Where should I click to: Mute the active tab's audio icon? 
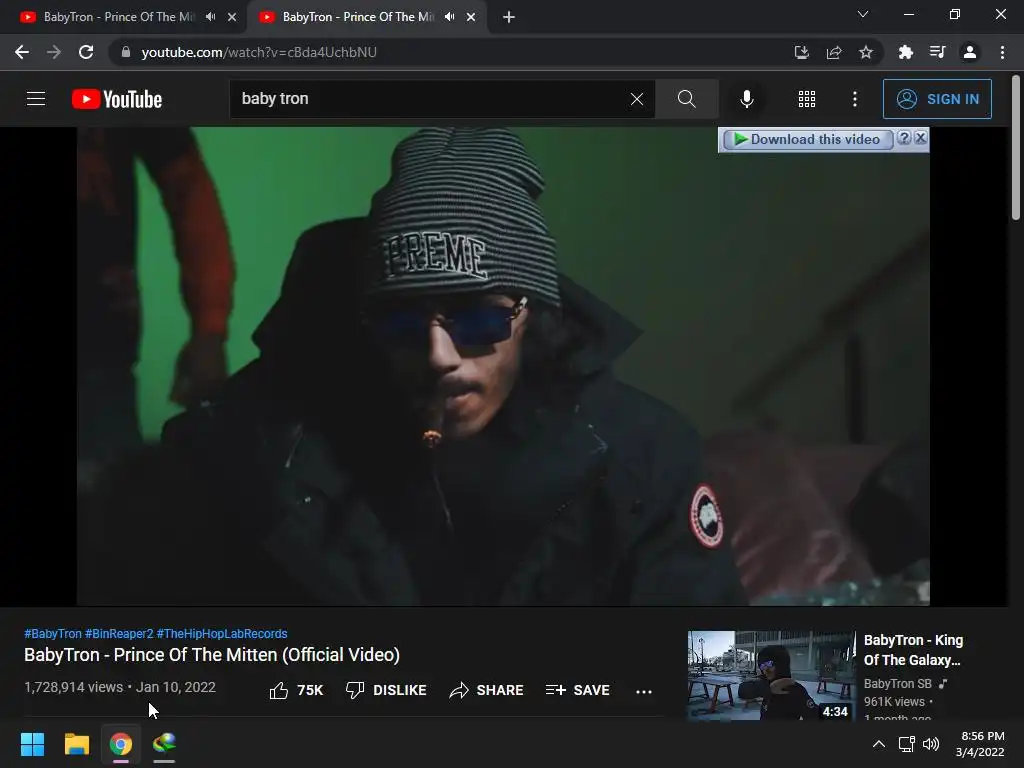tap(449, 17)
